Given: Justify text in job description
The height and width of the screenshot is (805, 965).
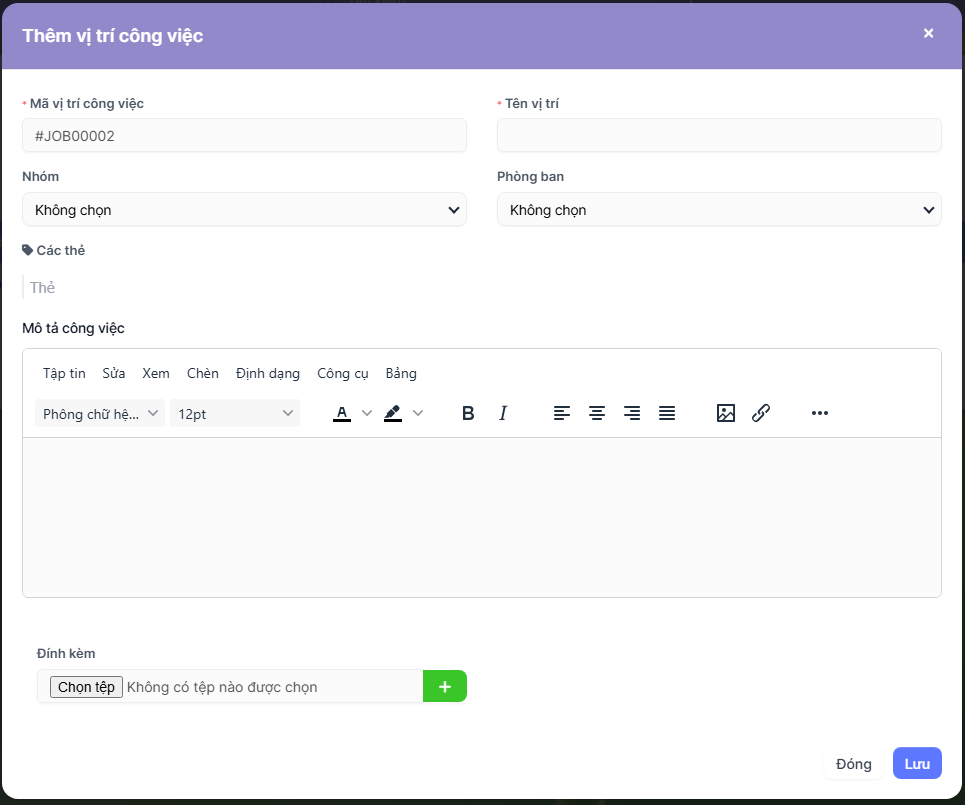Looking at the screenshot, I should coord(667,413).
